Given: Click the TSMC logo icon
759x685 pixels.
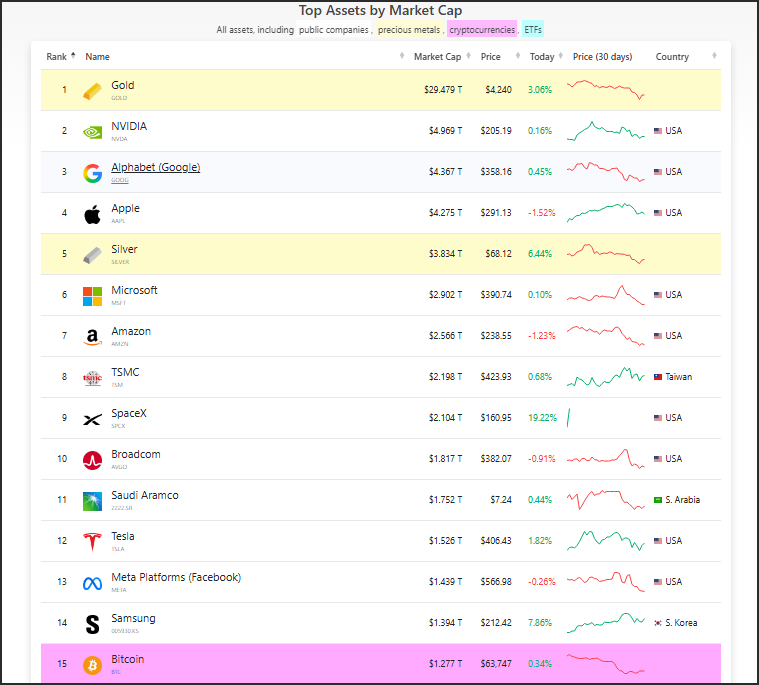Looking at the screenshot, I should click(x=92, y=378).
